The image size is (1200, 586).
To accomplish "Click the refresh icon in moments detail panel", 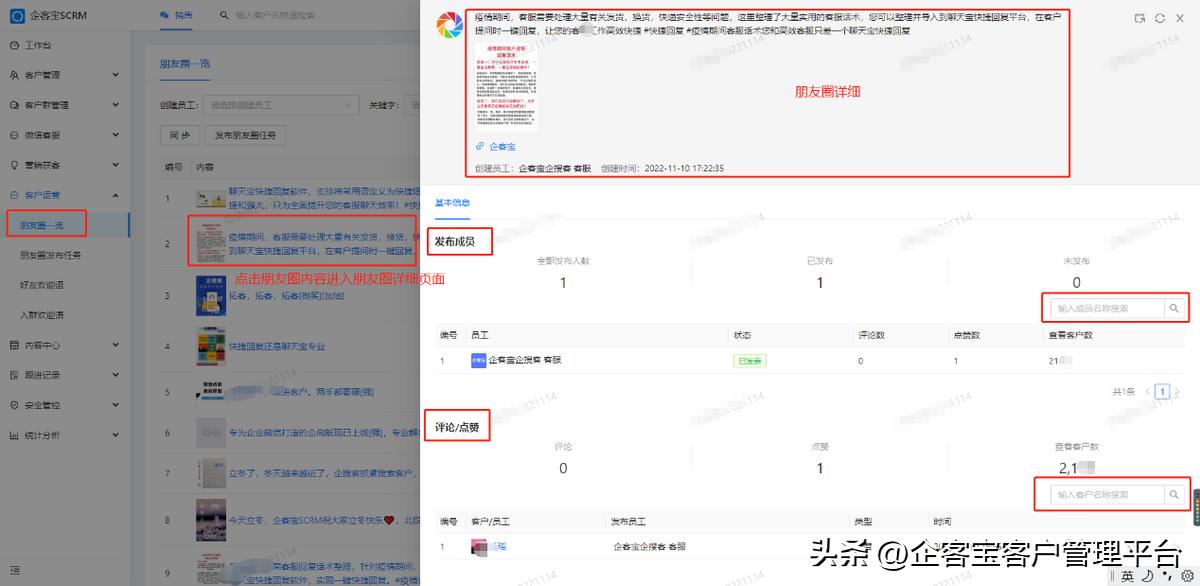I will point(1161,17).
